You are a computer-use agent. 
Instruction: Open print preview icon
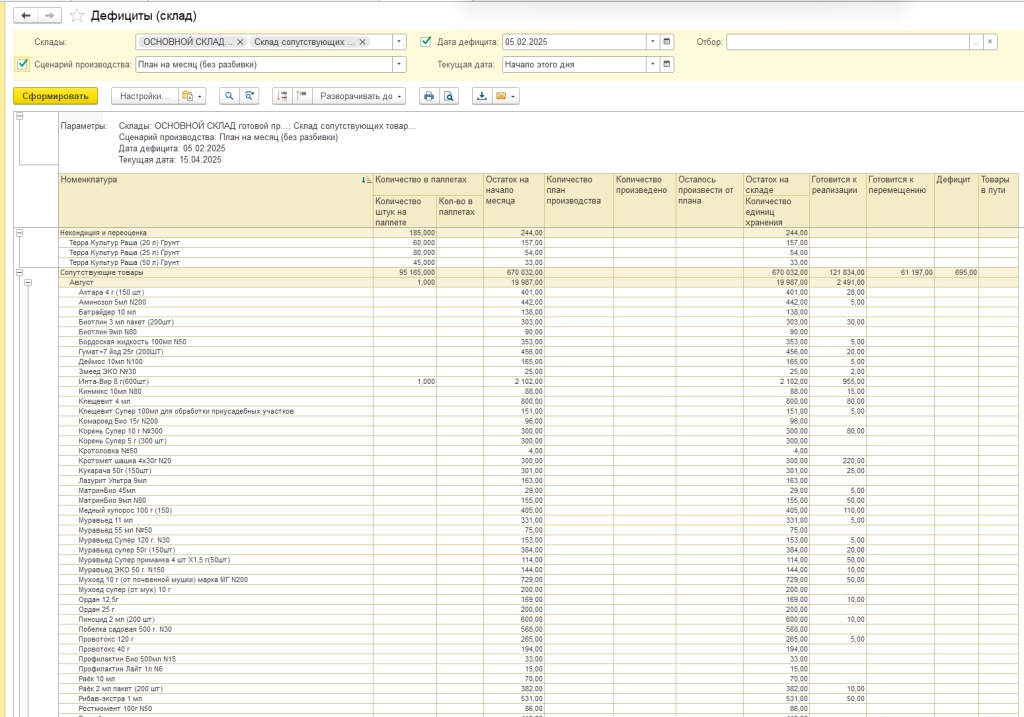[449, 96]
